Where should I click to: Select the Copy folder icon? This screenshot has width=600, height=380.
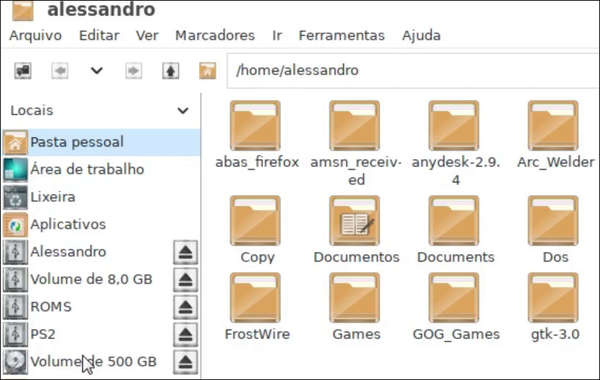click(x=255, y=221)
